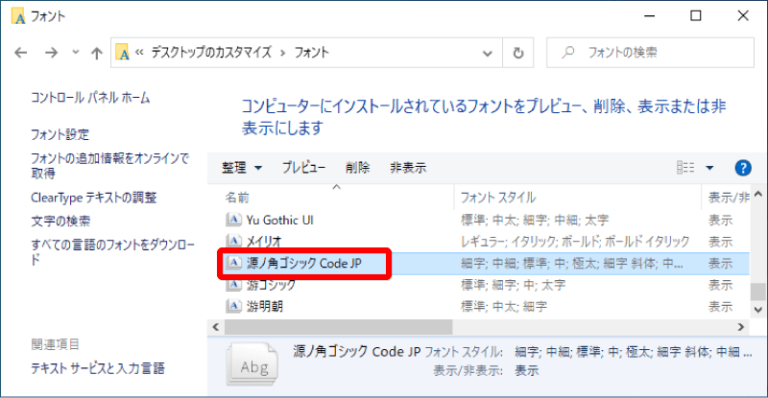
Task: Click the search magnifier icon
Action: 568,52
